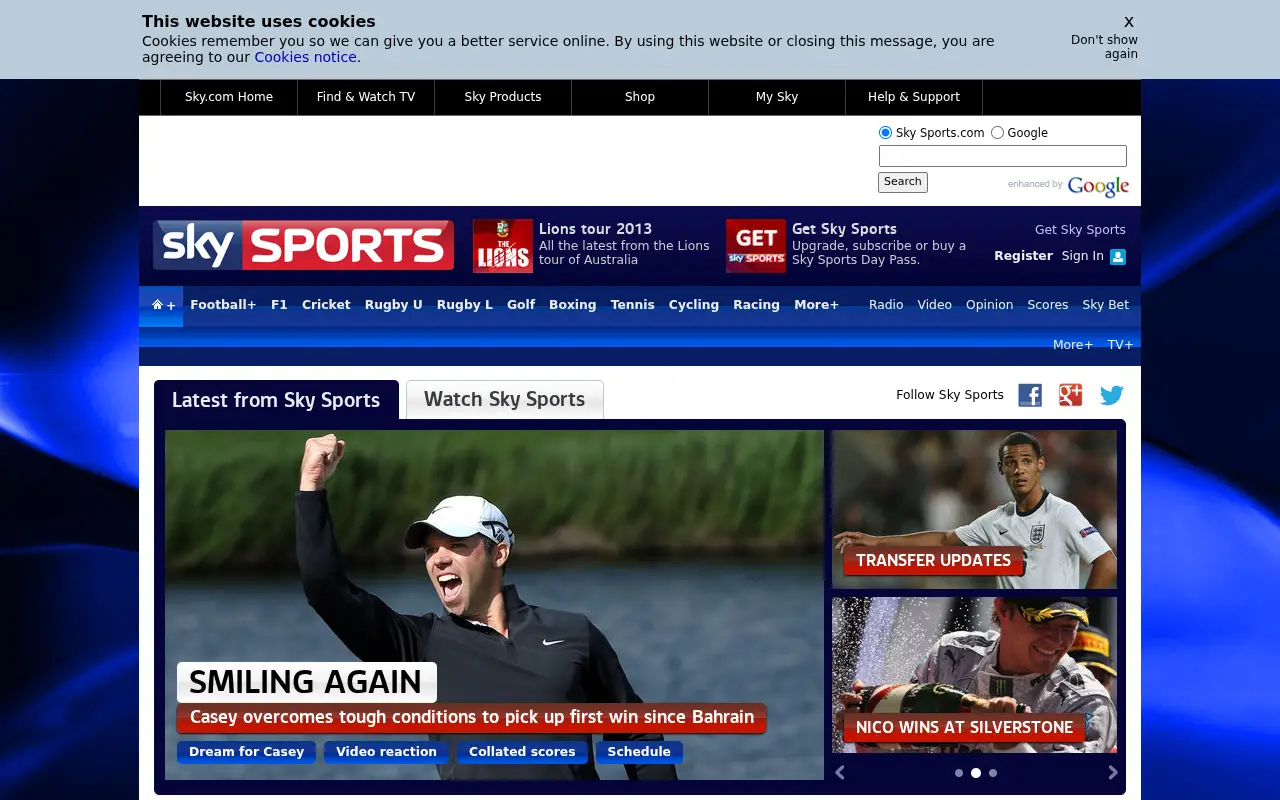Open the F1 section
The height and width of the screenshot is (800, 1280).
[x=279, y=305]
